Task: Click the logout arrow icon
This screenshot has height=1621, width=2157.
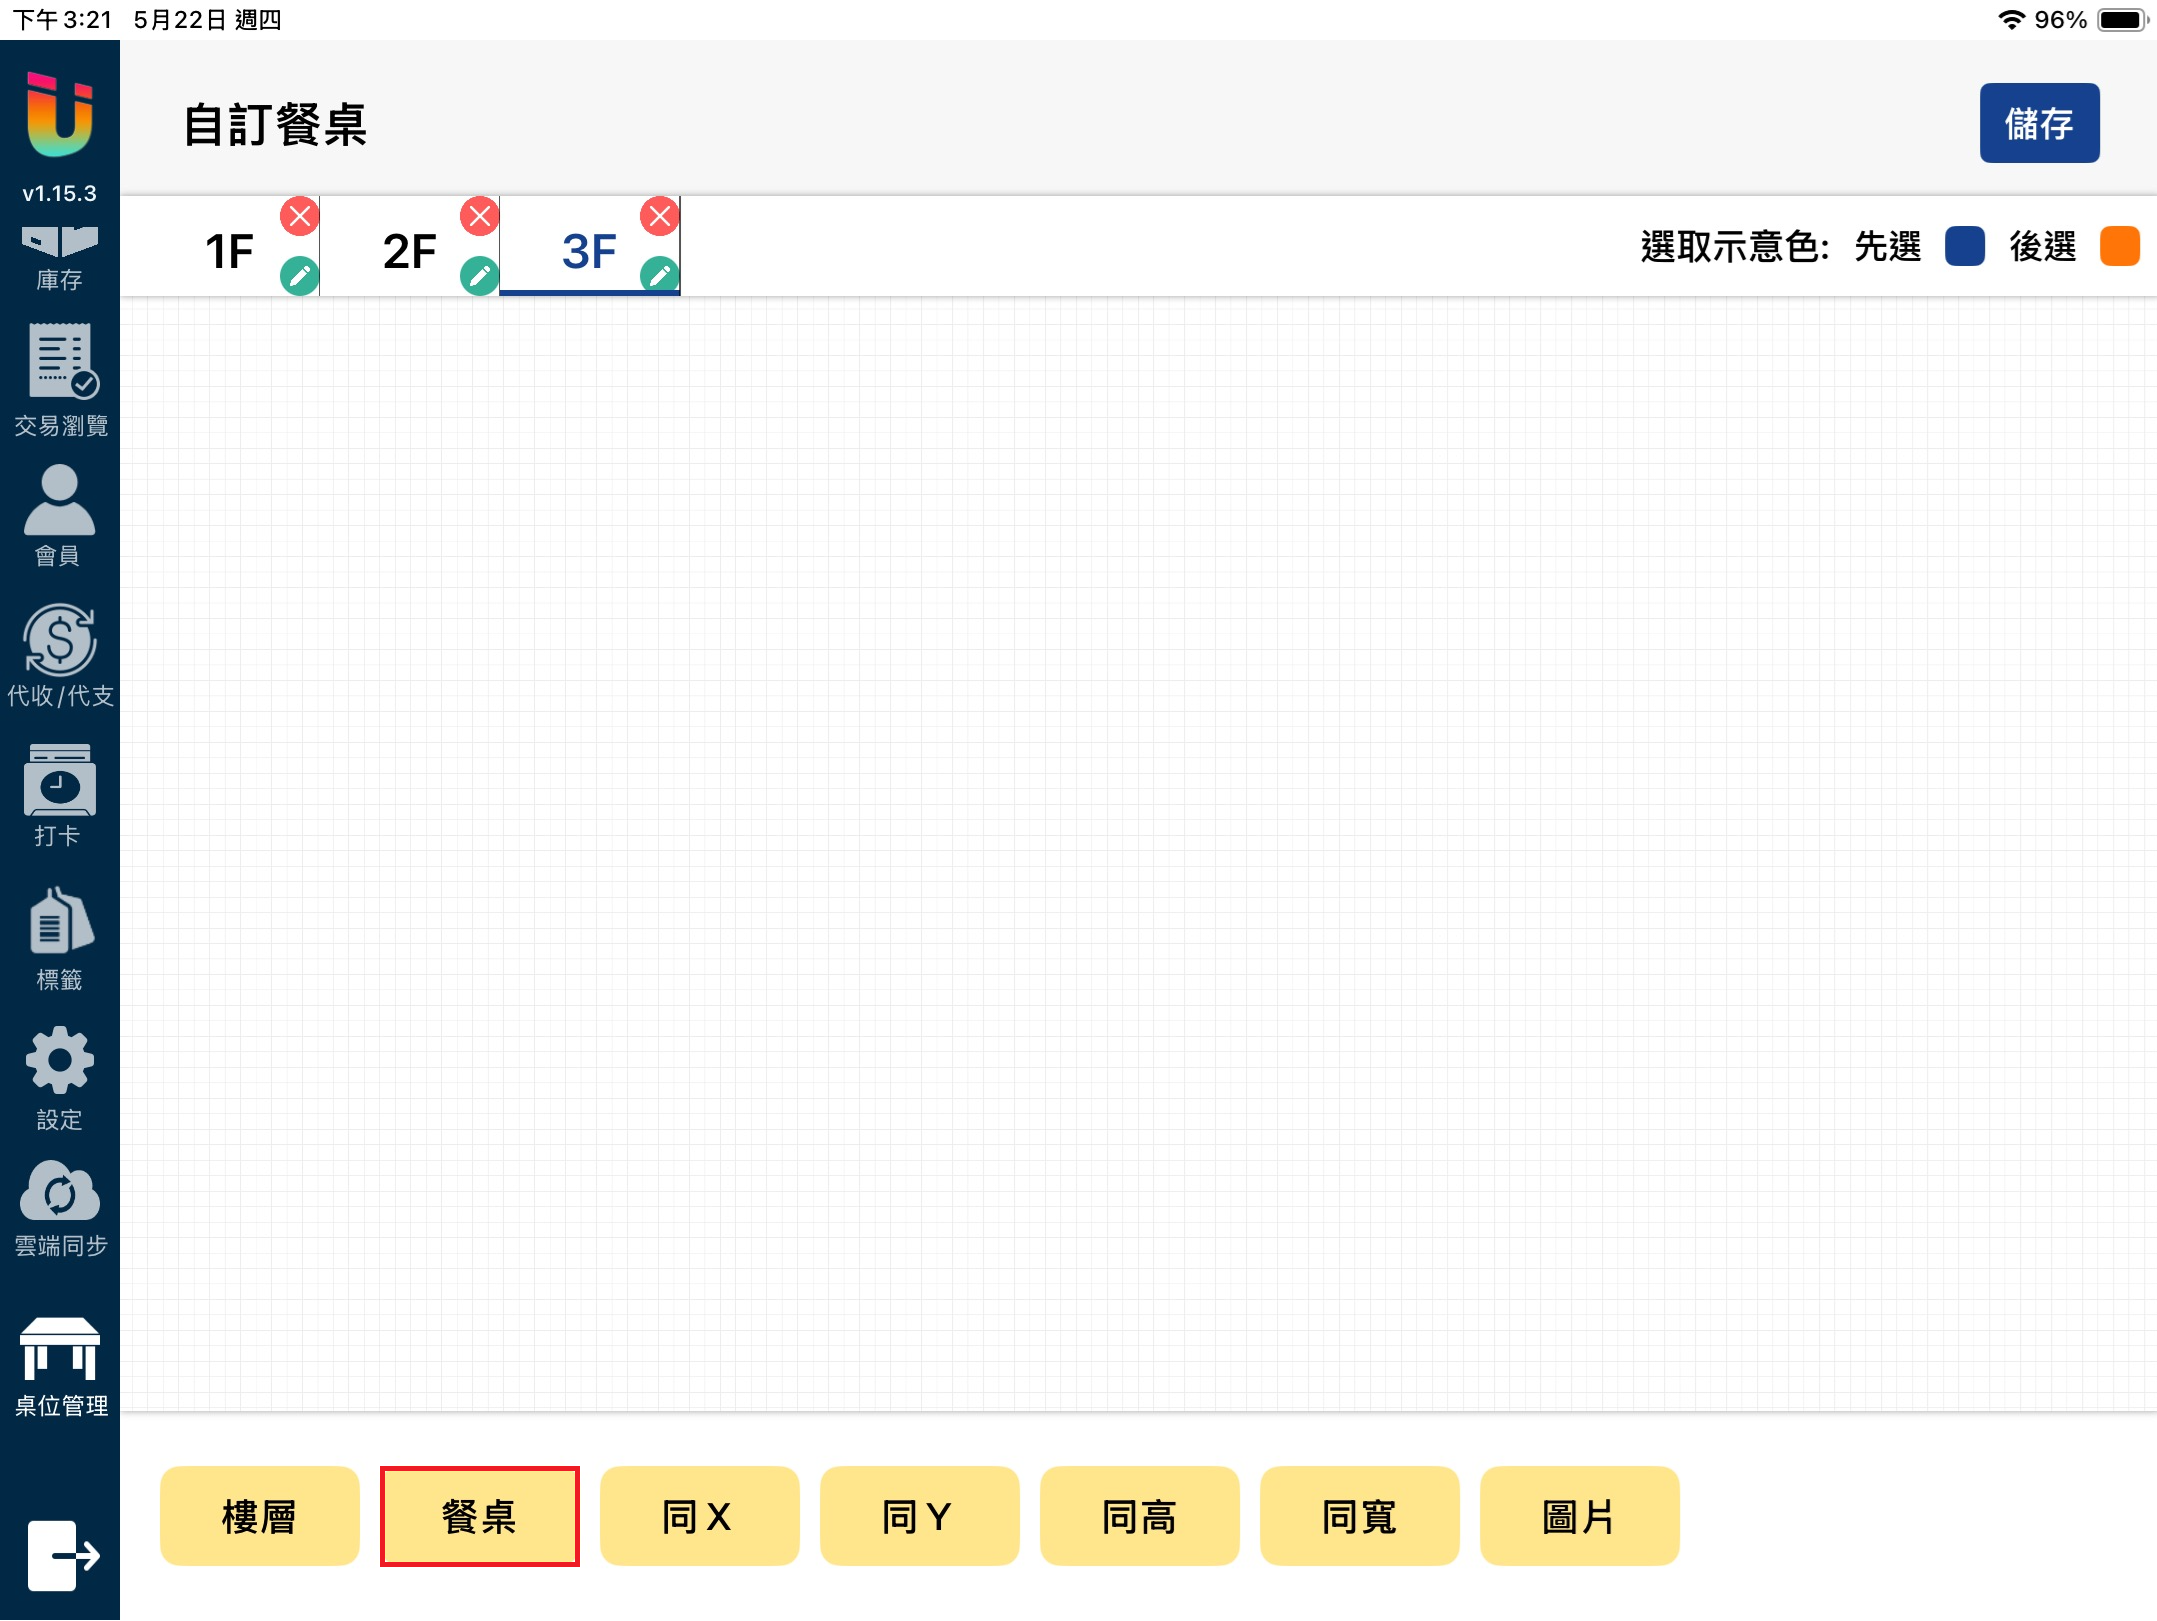Action: click(x=62, y=1555)
